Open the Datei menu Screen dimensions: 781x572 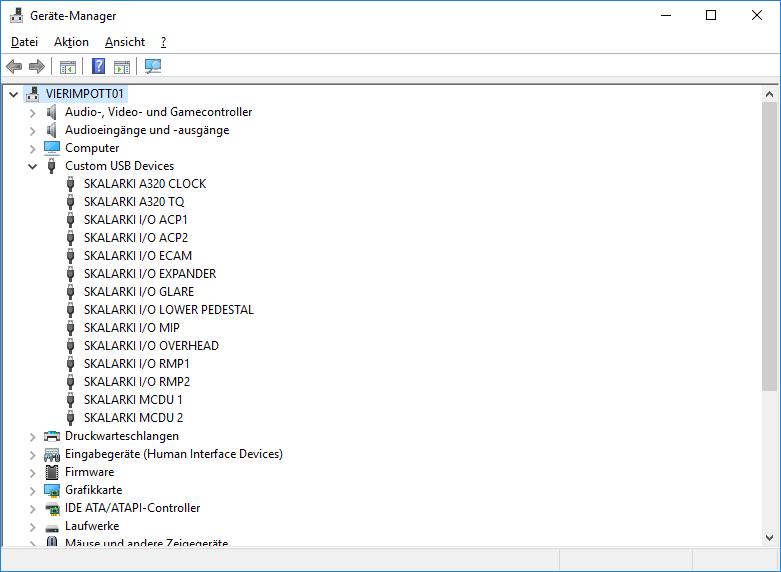coord(24,42)
